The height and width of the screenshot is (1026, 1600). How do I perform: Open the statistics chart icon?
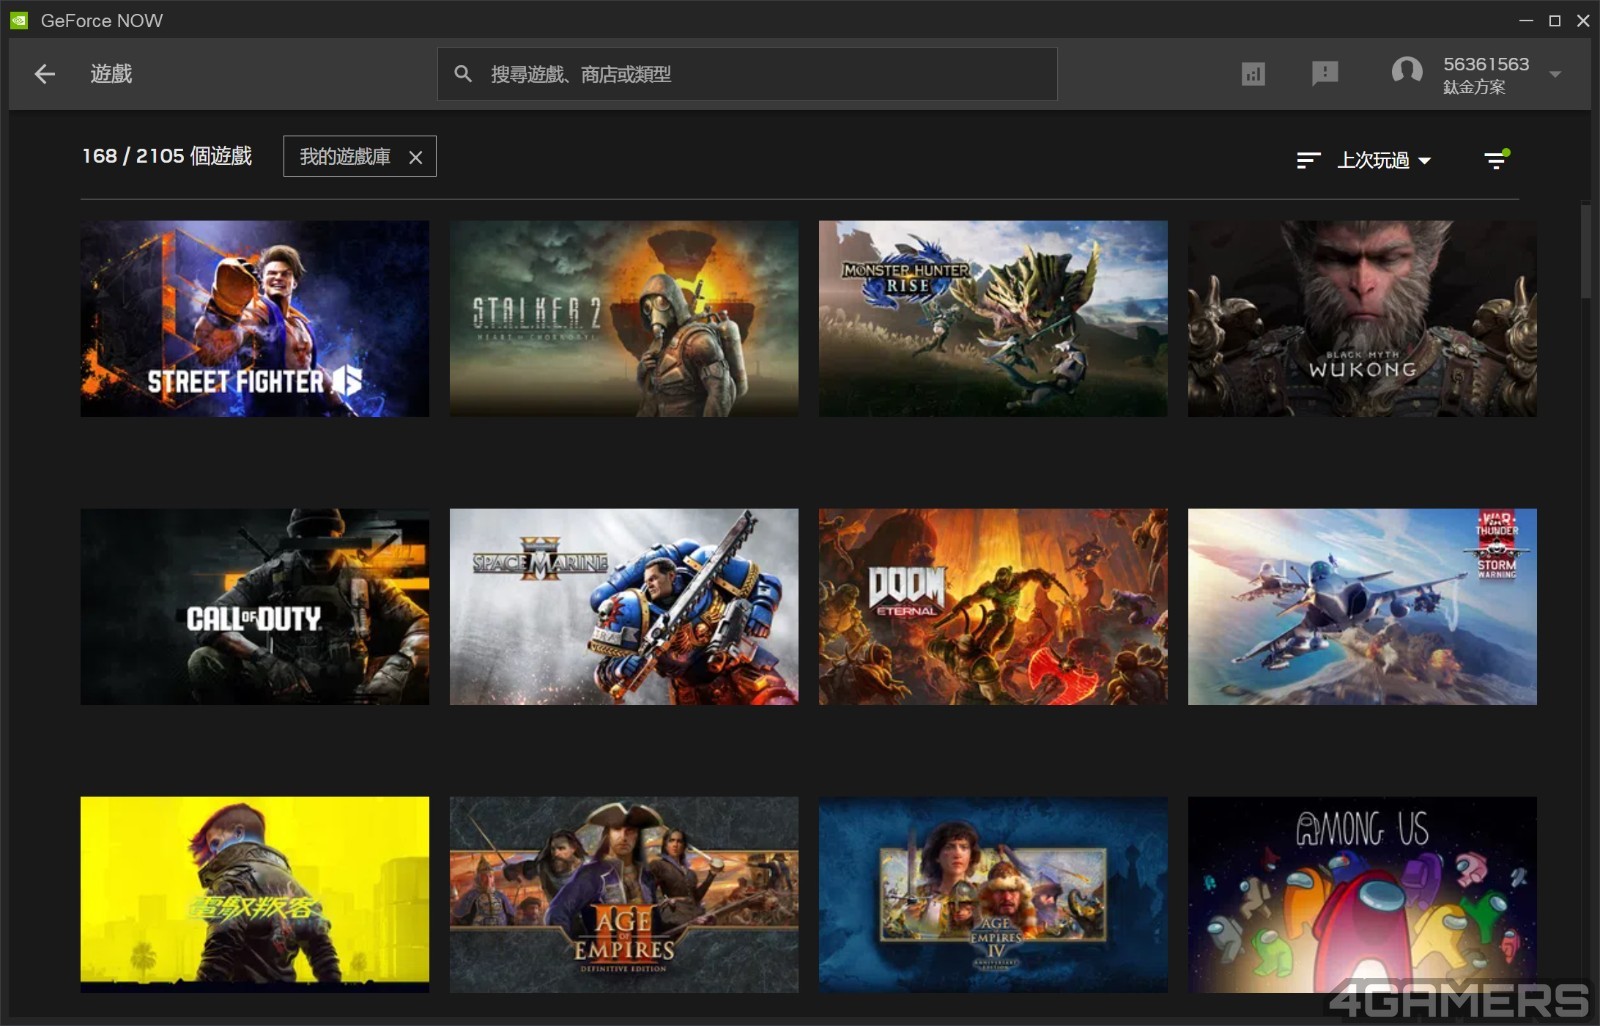(1253, 74)
